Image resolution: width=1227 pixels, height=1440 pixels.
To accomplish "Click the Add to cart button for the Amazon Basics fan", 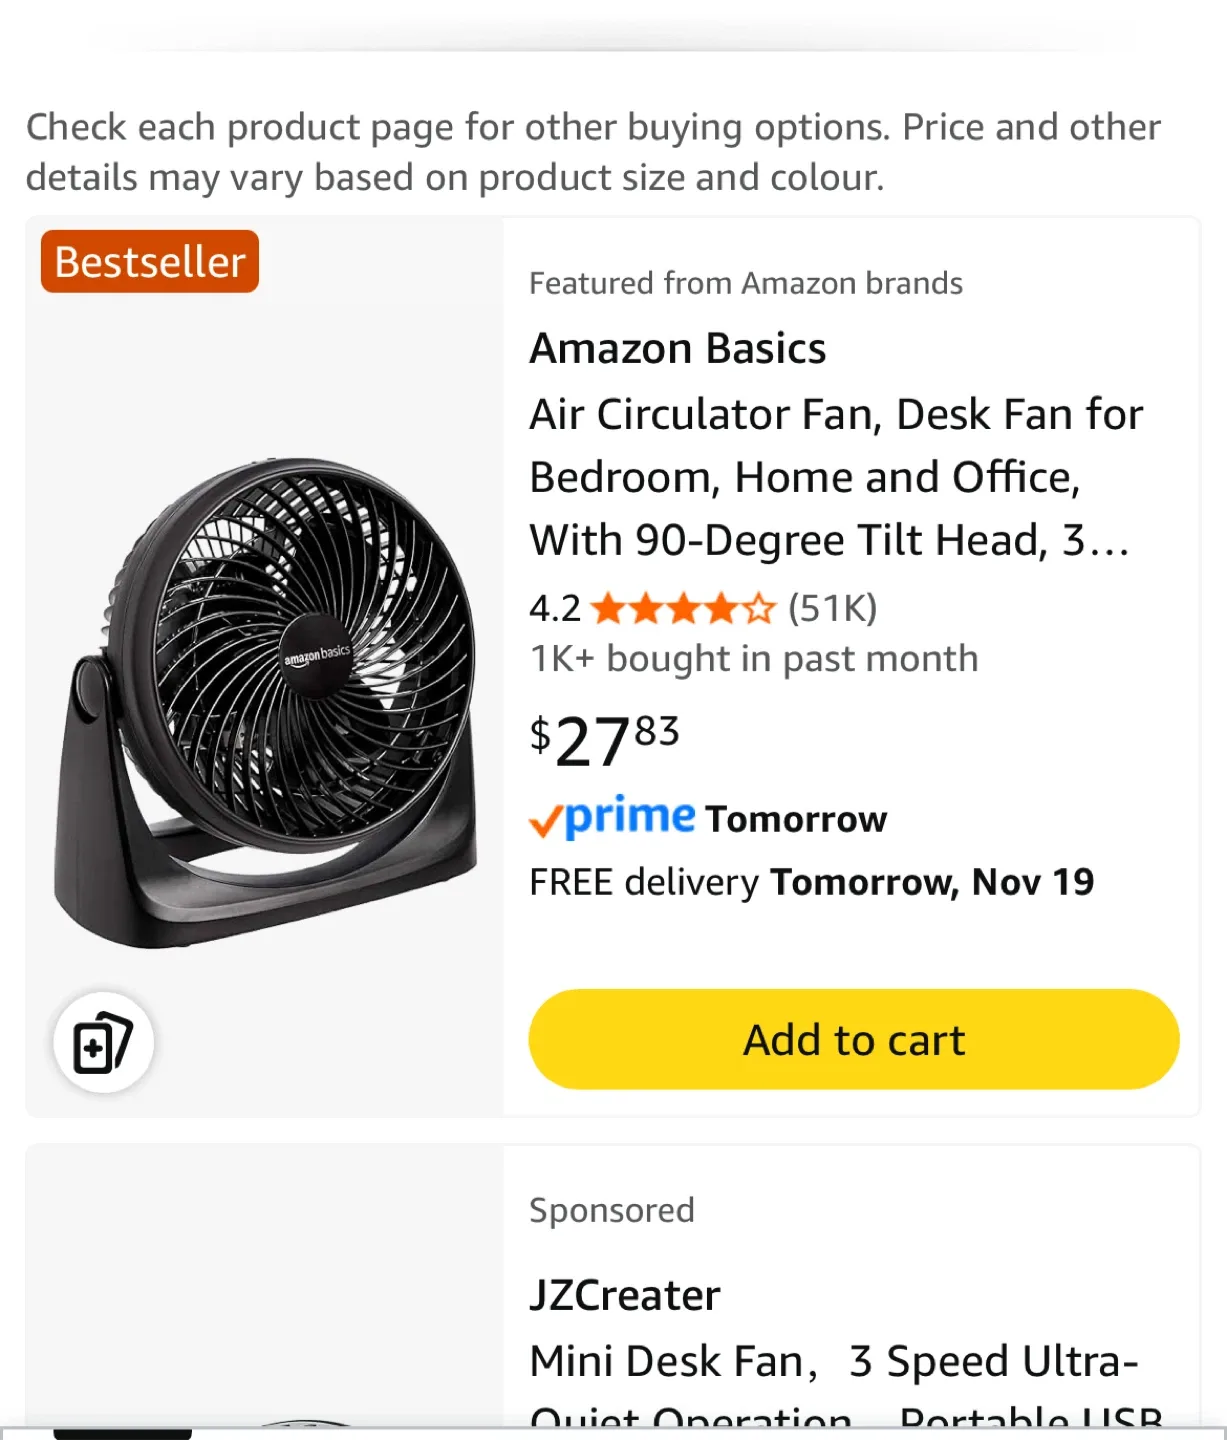I will point(853,1039).
